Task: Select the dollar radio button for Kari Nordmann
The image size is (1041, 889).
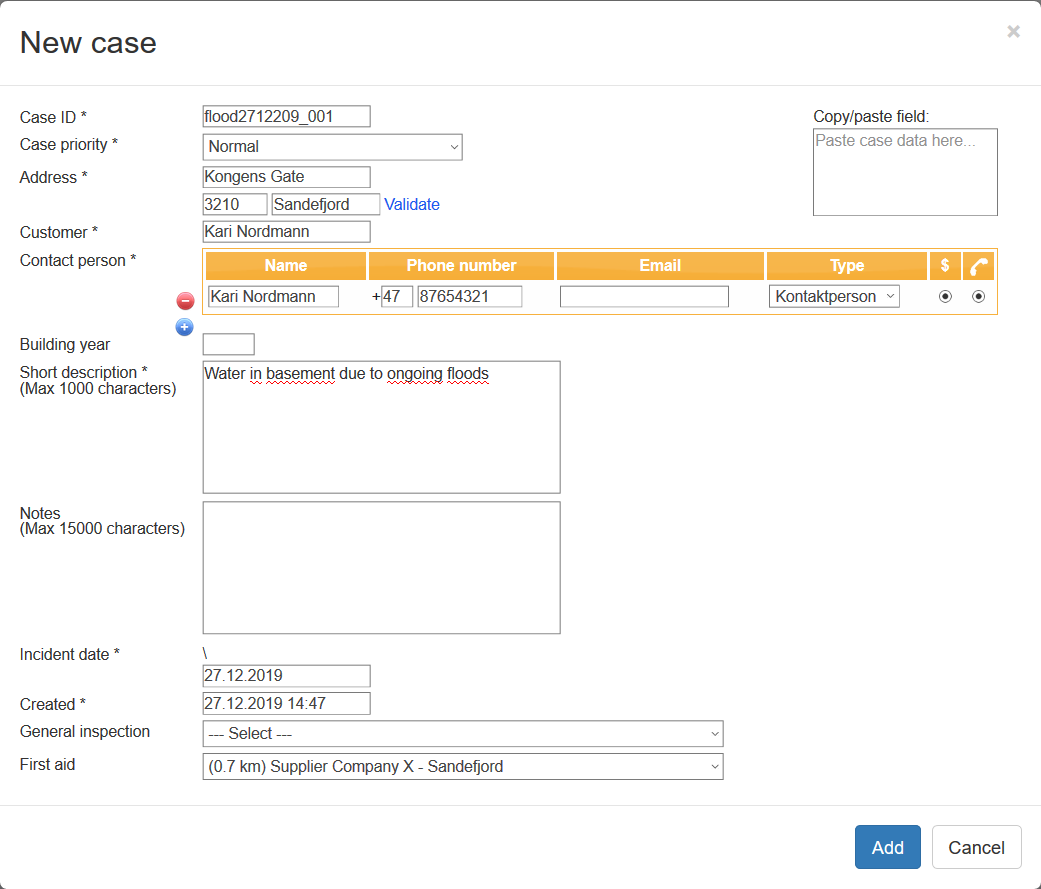Action: 945,296
